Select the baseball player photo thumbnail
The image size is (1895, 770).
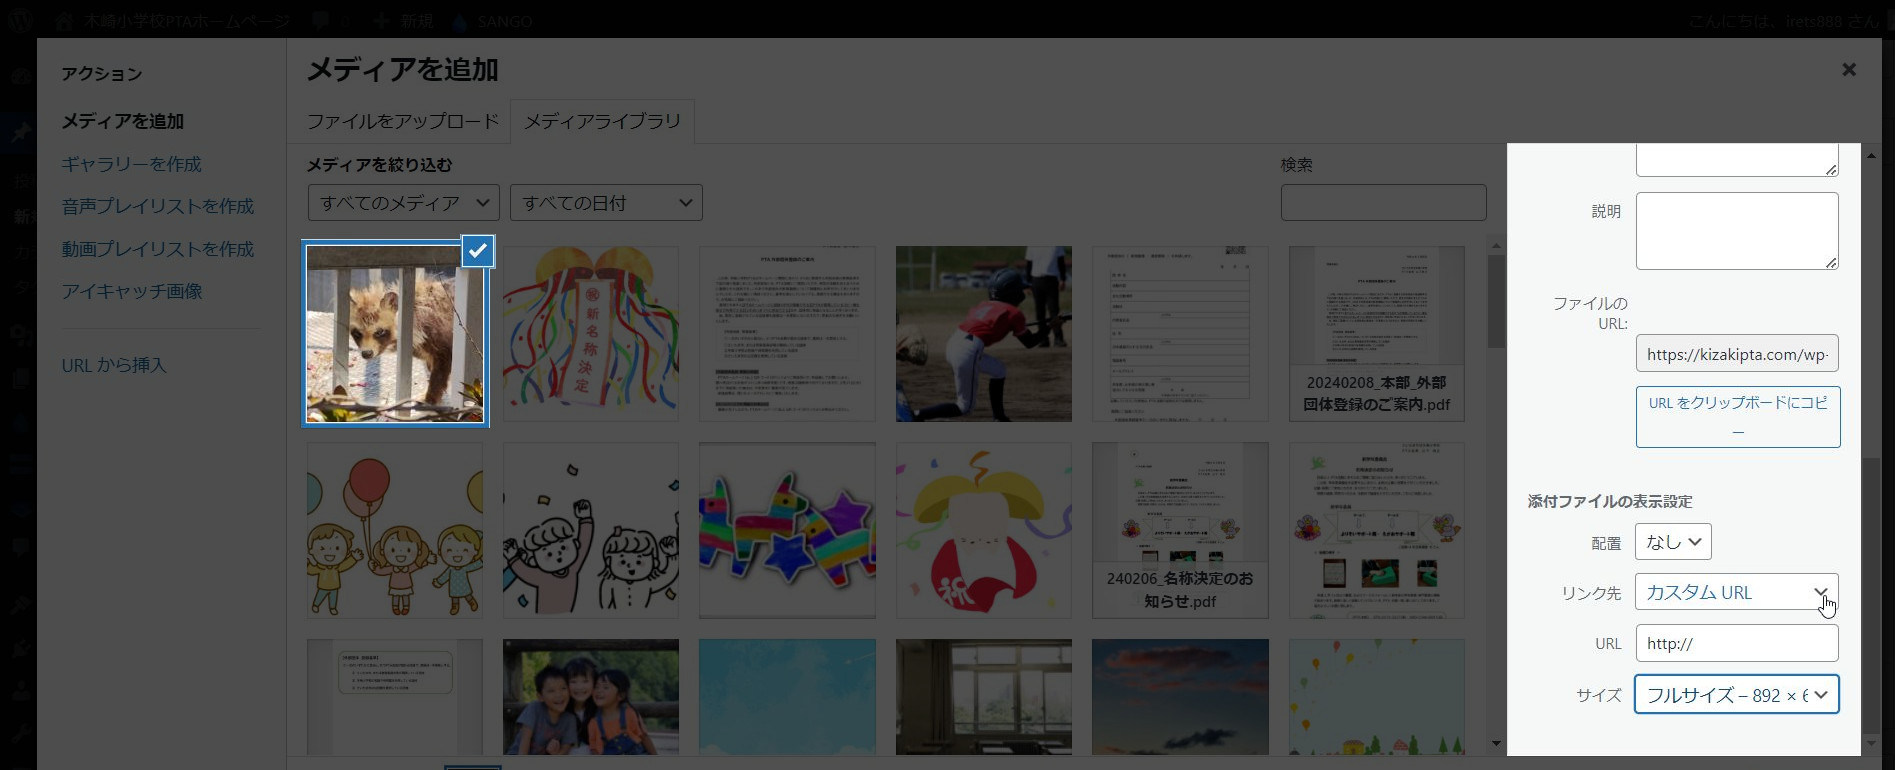(983, 334)
